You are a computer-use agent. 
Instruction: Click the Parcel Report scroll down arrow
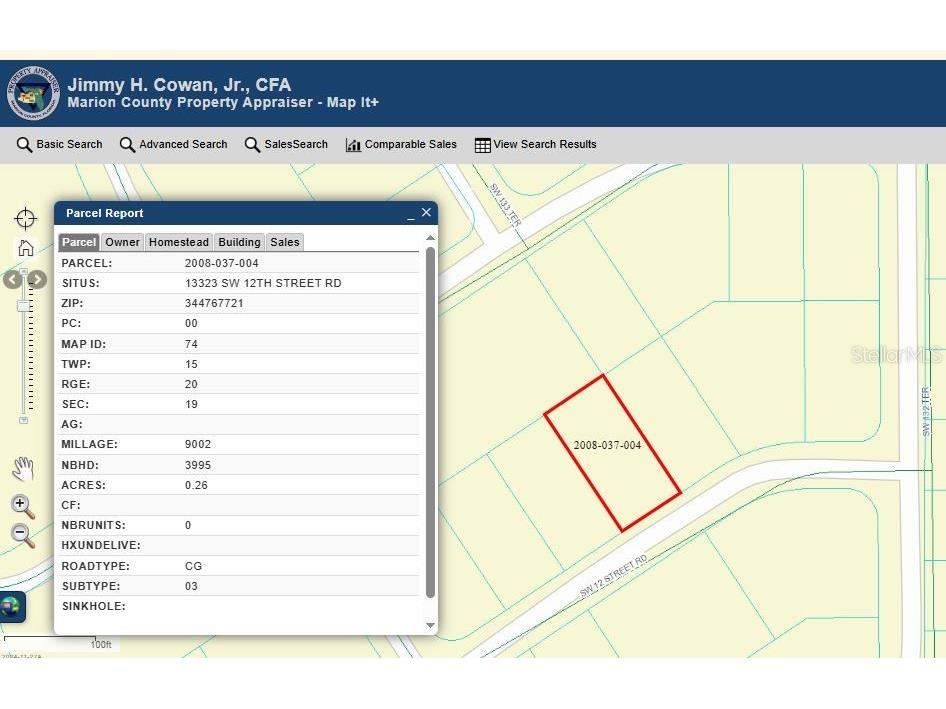[x=431, y=625]
